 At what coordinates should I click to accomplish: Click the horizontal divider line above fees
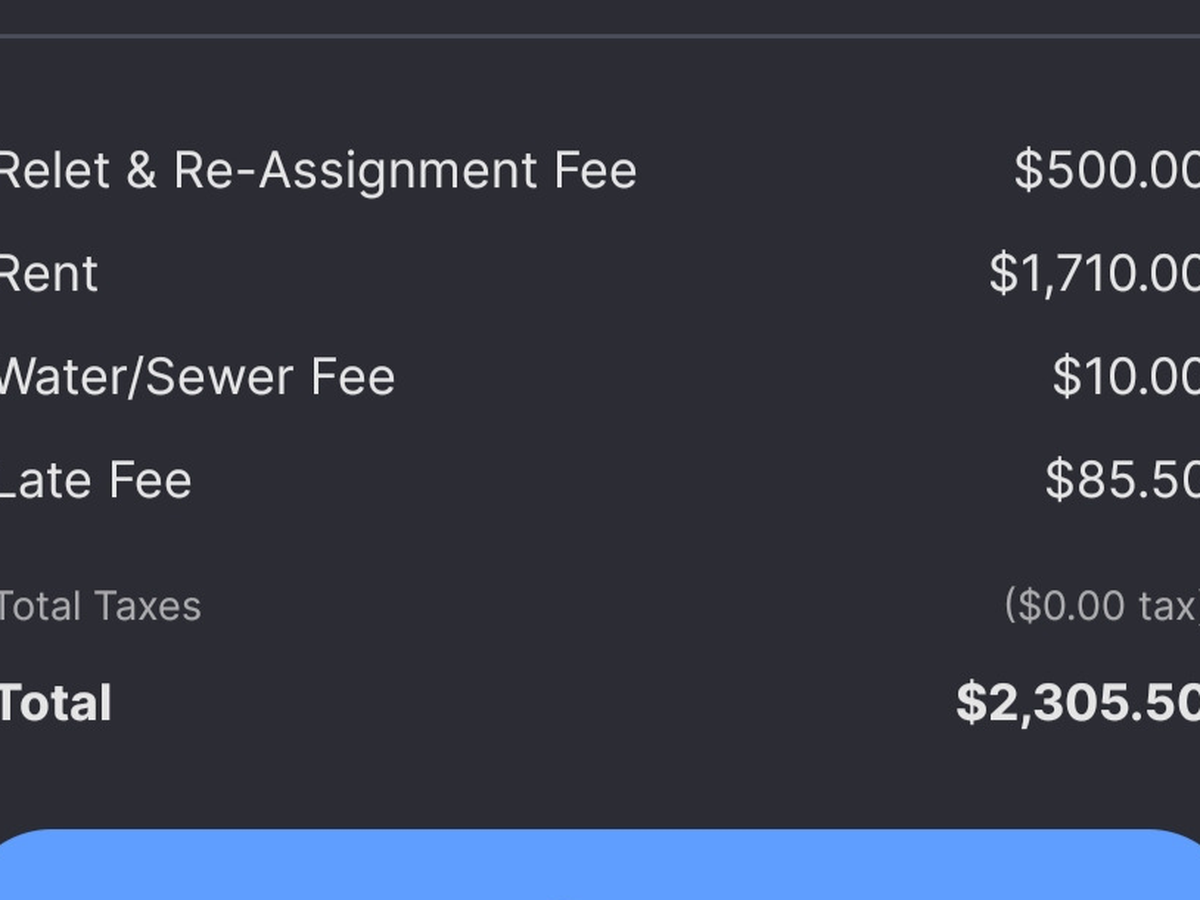point(600,36)
